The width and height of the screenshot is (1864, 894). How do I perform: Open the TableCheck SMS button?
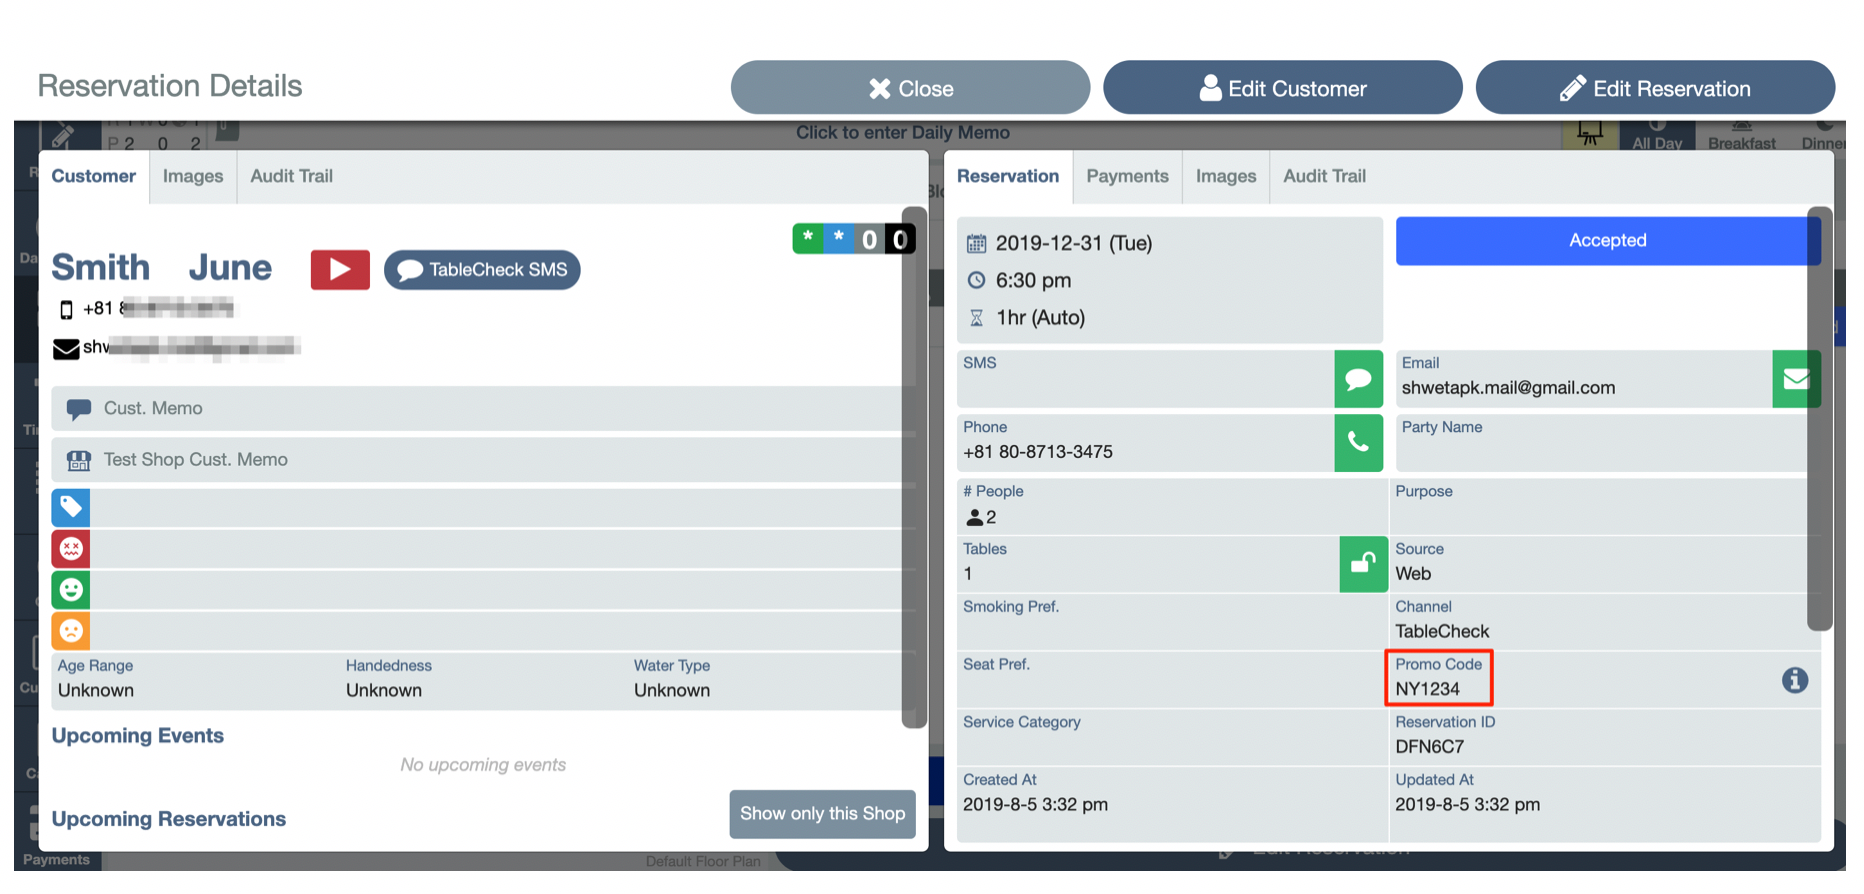(x=482, y=270)
